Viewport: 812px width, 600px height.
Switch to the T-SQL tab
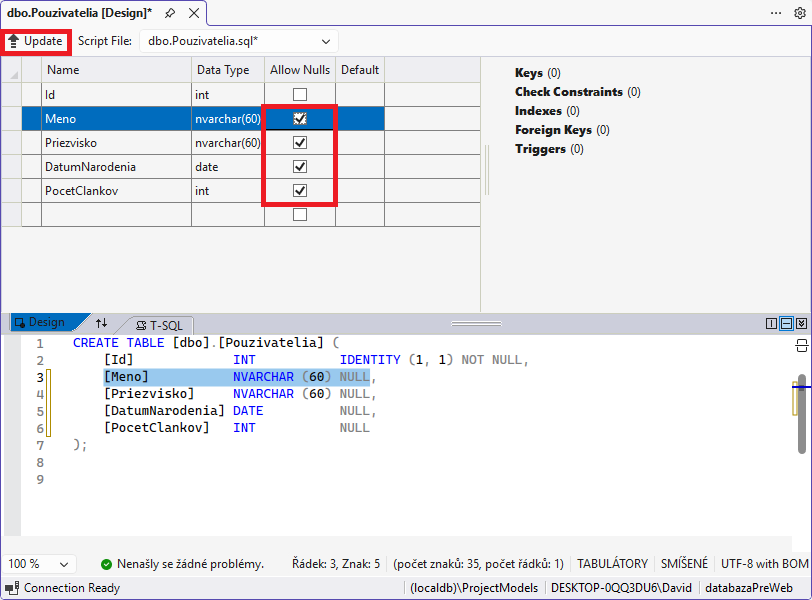click(x=160, y=325)
